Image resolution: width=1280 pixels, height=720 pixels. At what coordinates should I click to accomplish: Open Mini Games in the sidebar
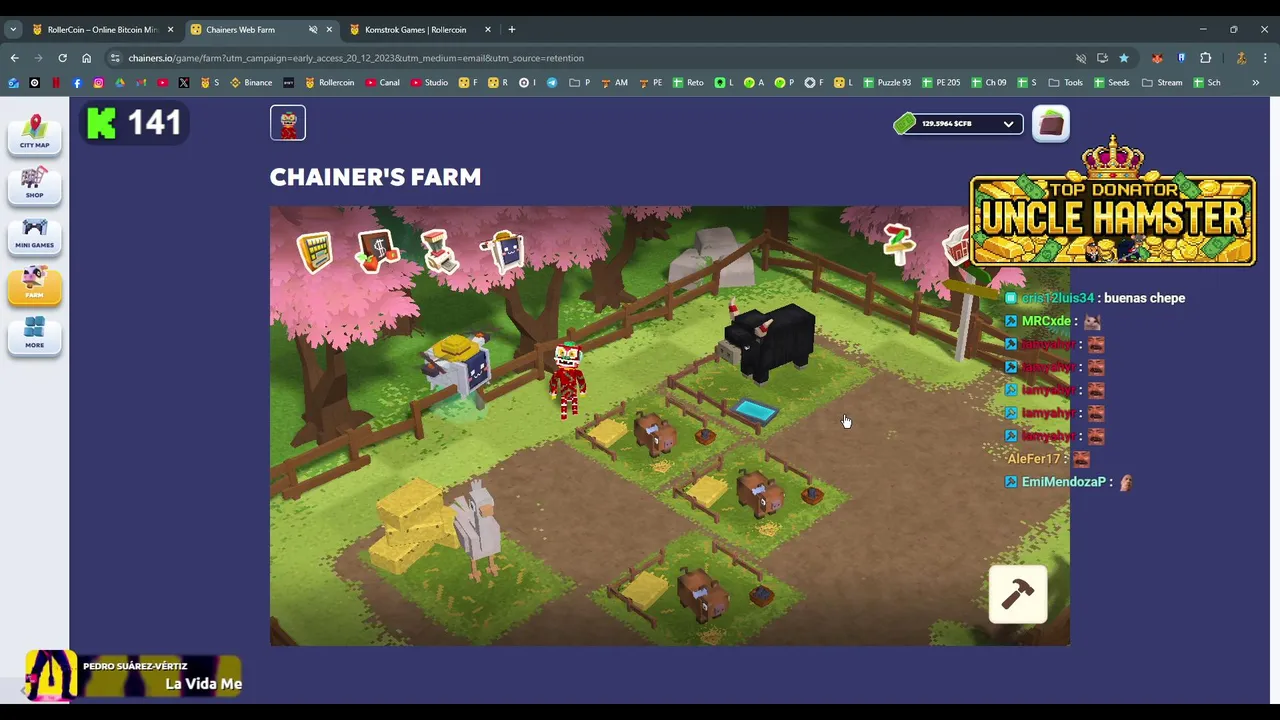34,235
